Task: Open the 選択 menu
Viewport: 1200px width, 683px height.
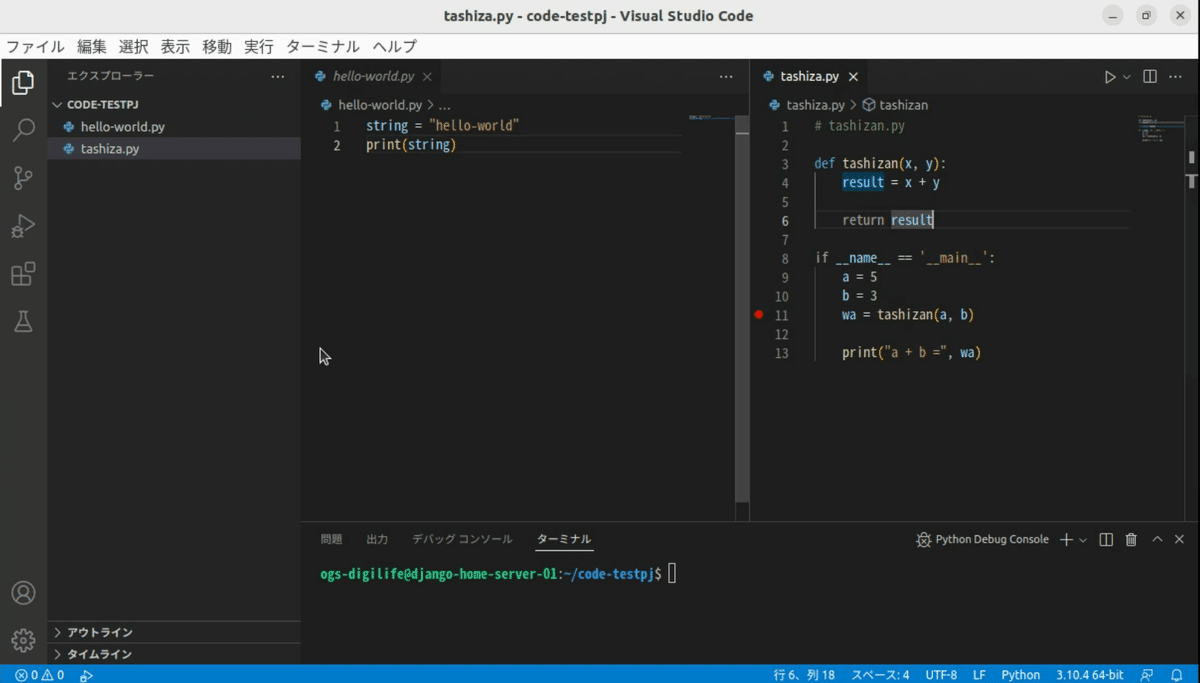Action: click(x=133, y=46)
